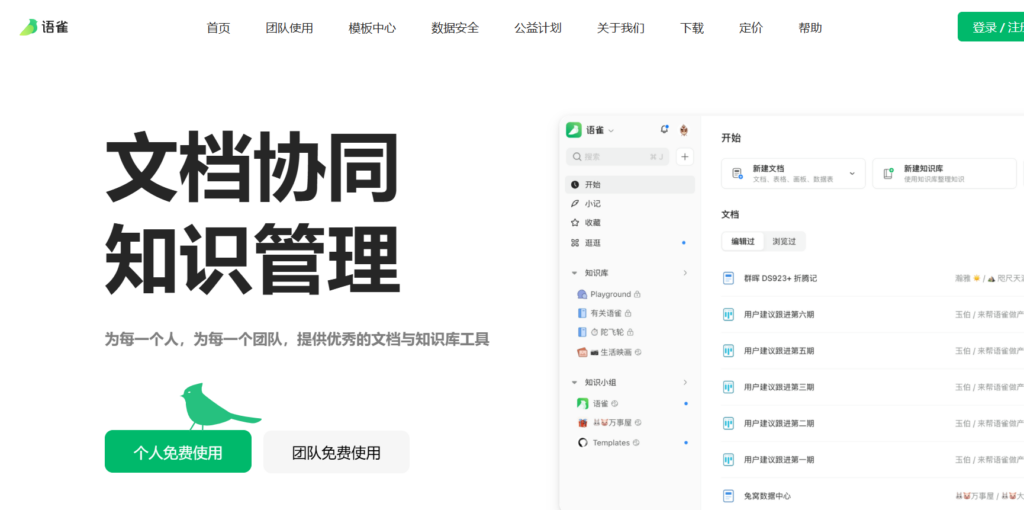The image size is (1024, 510).
Task: Click the 搜索 search box in the sidebar
Action: click(x=617, y=157)
